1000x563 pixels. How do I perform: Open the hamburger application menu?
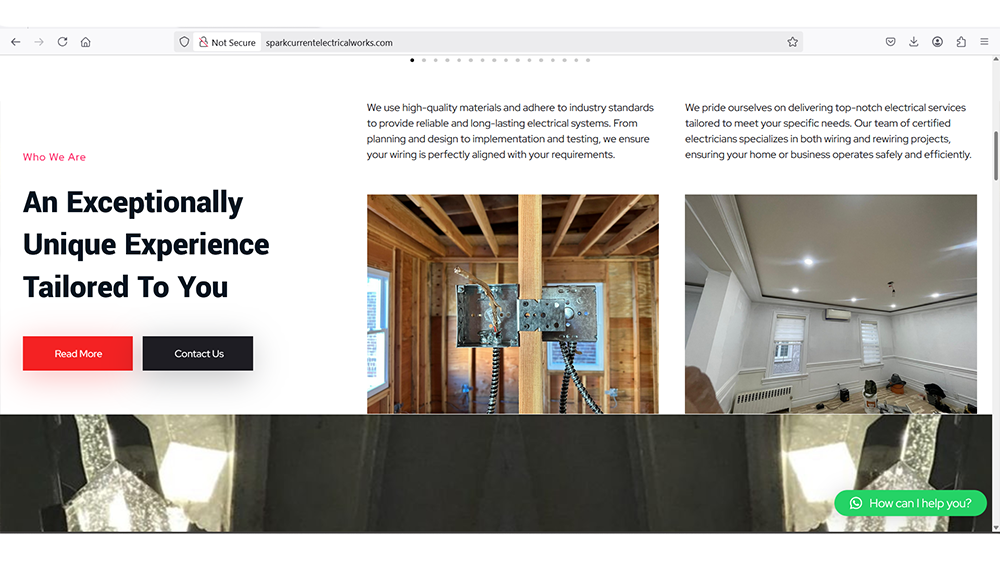coord(985,42)
